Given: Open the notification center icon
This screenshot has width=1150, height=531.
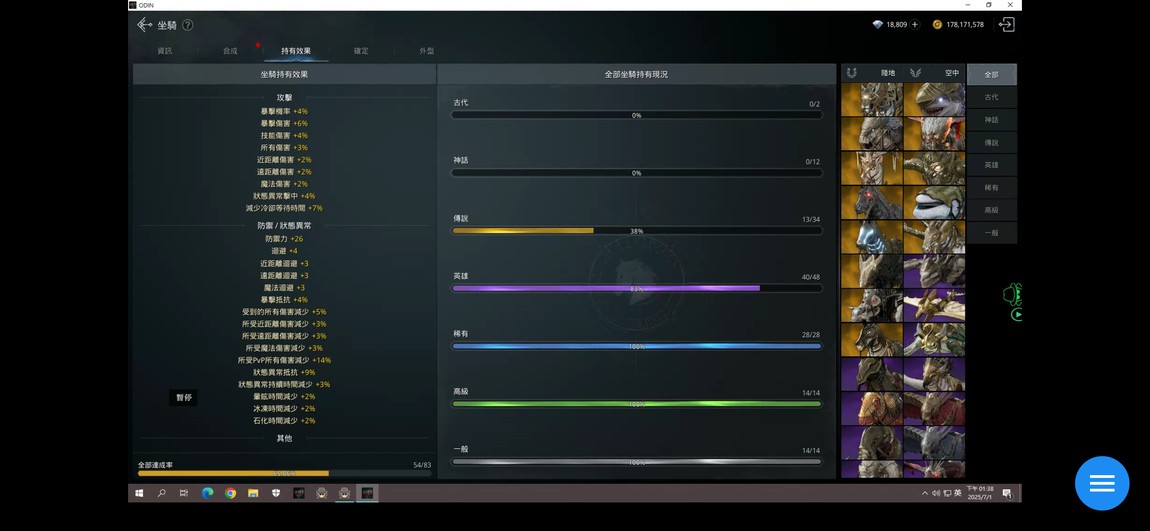Looking at the screenshot, I should coord(1007,493).
